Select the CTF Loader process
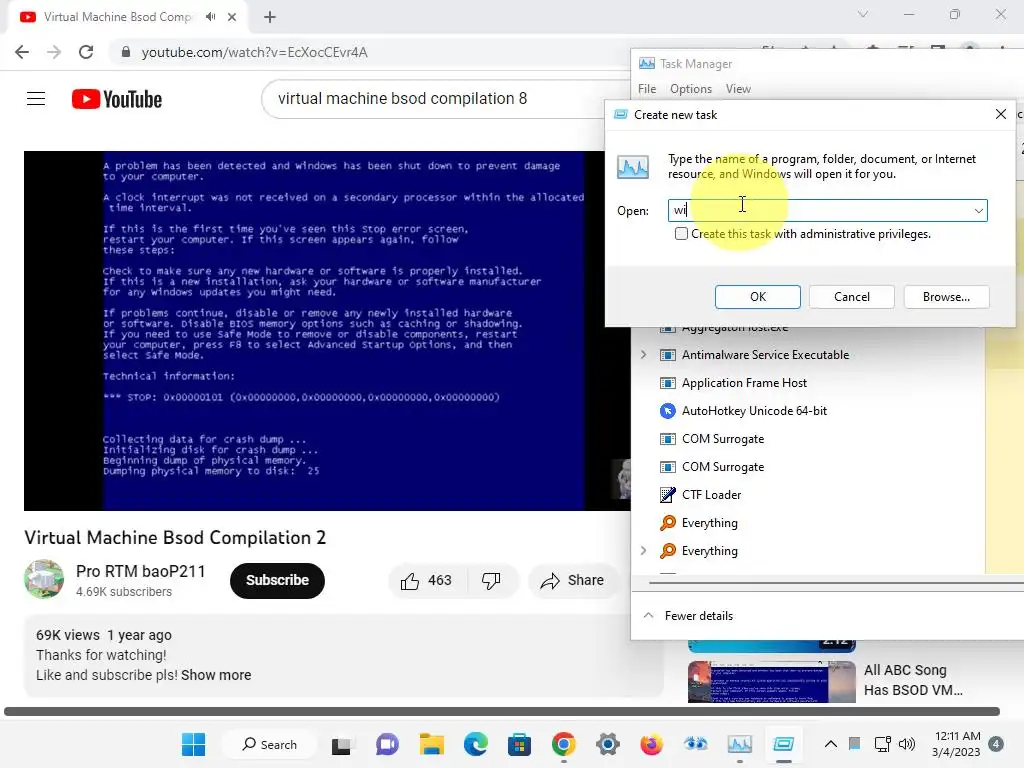 (810, 495)
